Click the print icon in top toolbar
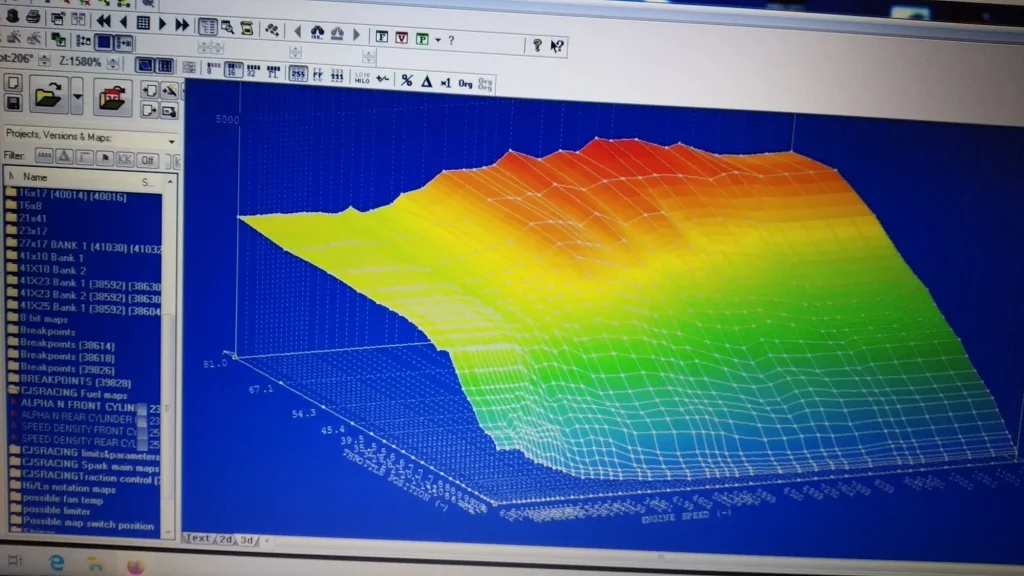 tap(33, 19)
